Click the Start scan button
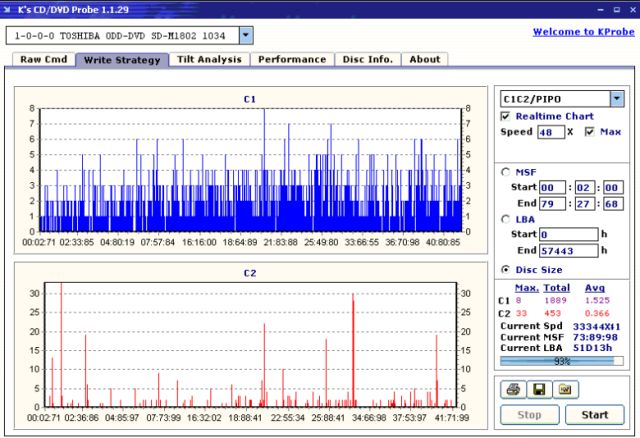 tap(595, 415)
